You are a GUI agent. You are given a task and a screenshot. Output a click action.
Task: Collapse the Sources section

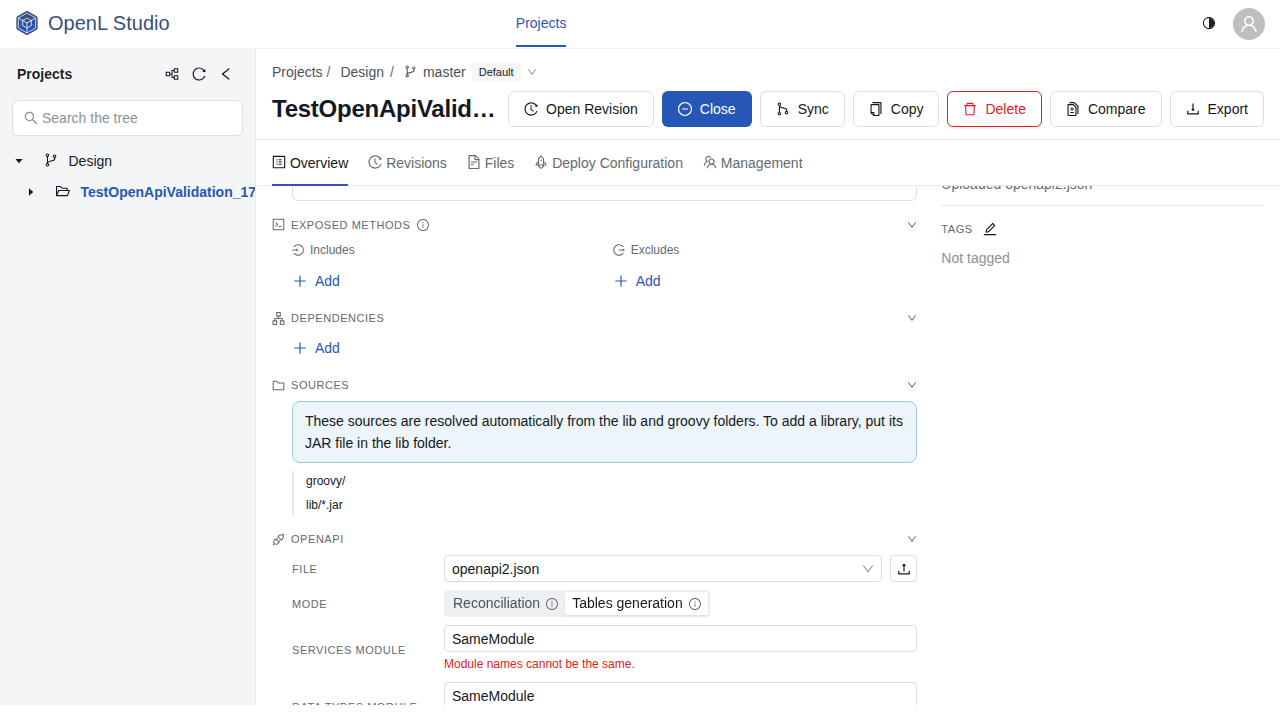[x=911, y=385]
